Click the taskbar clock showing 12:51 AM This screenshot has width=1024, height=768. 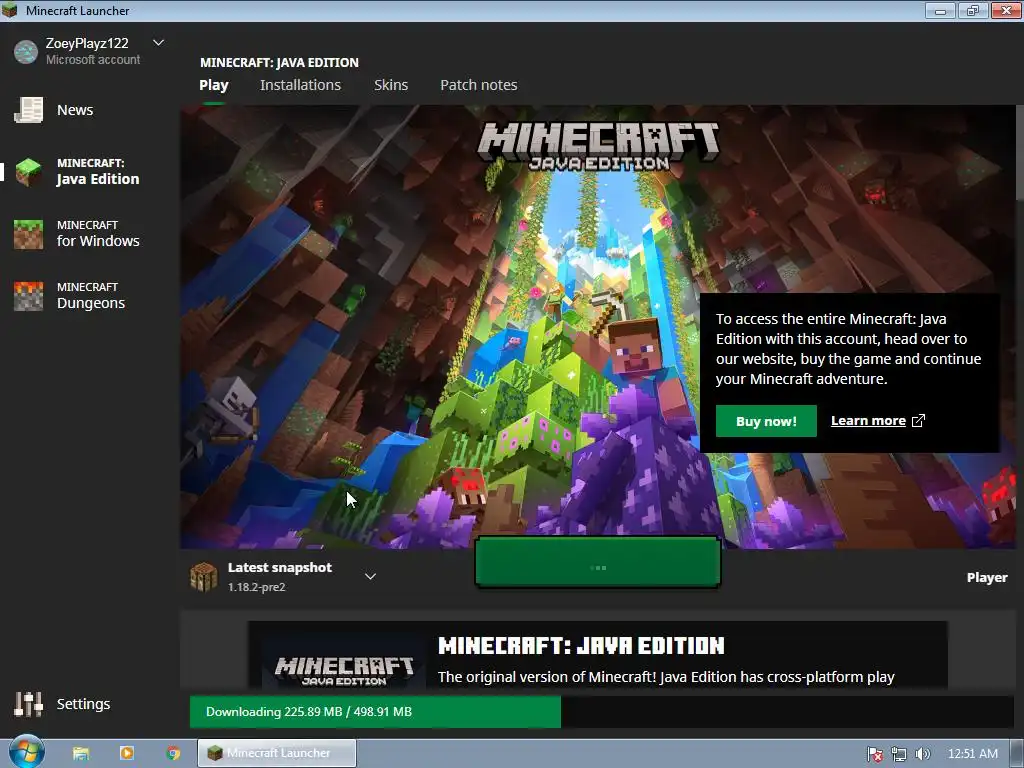point(972,754)
